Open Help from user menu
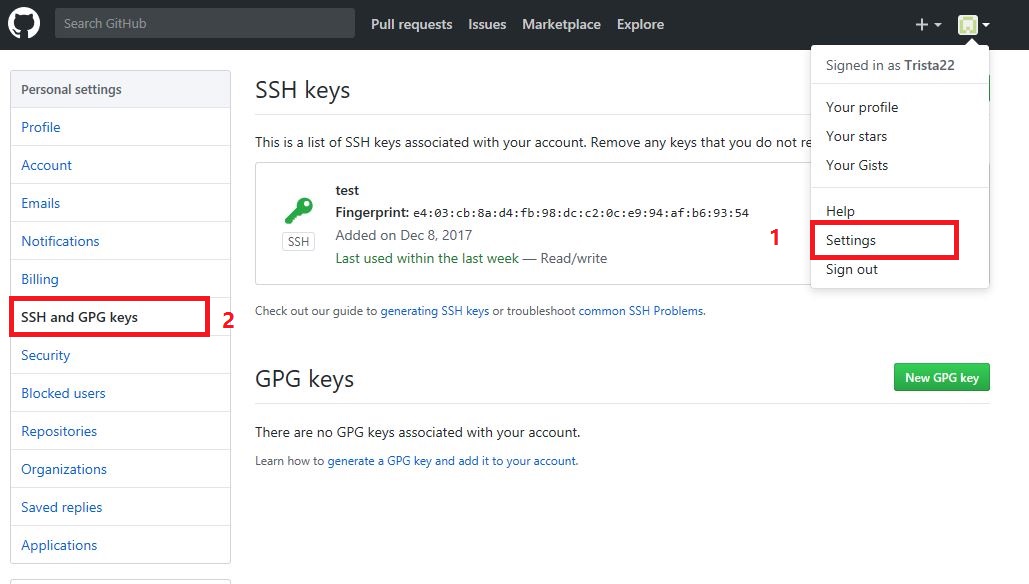 (900, 211)
